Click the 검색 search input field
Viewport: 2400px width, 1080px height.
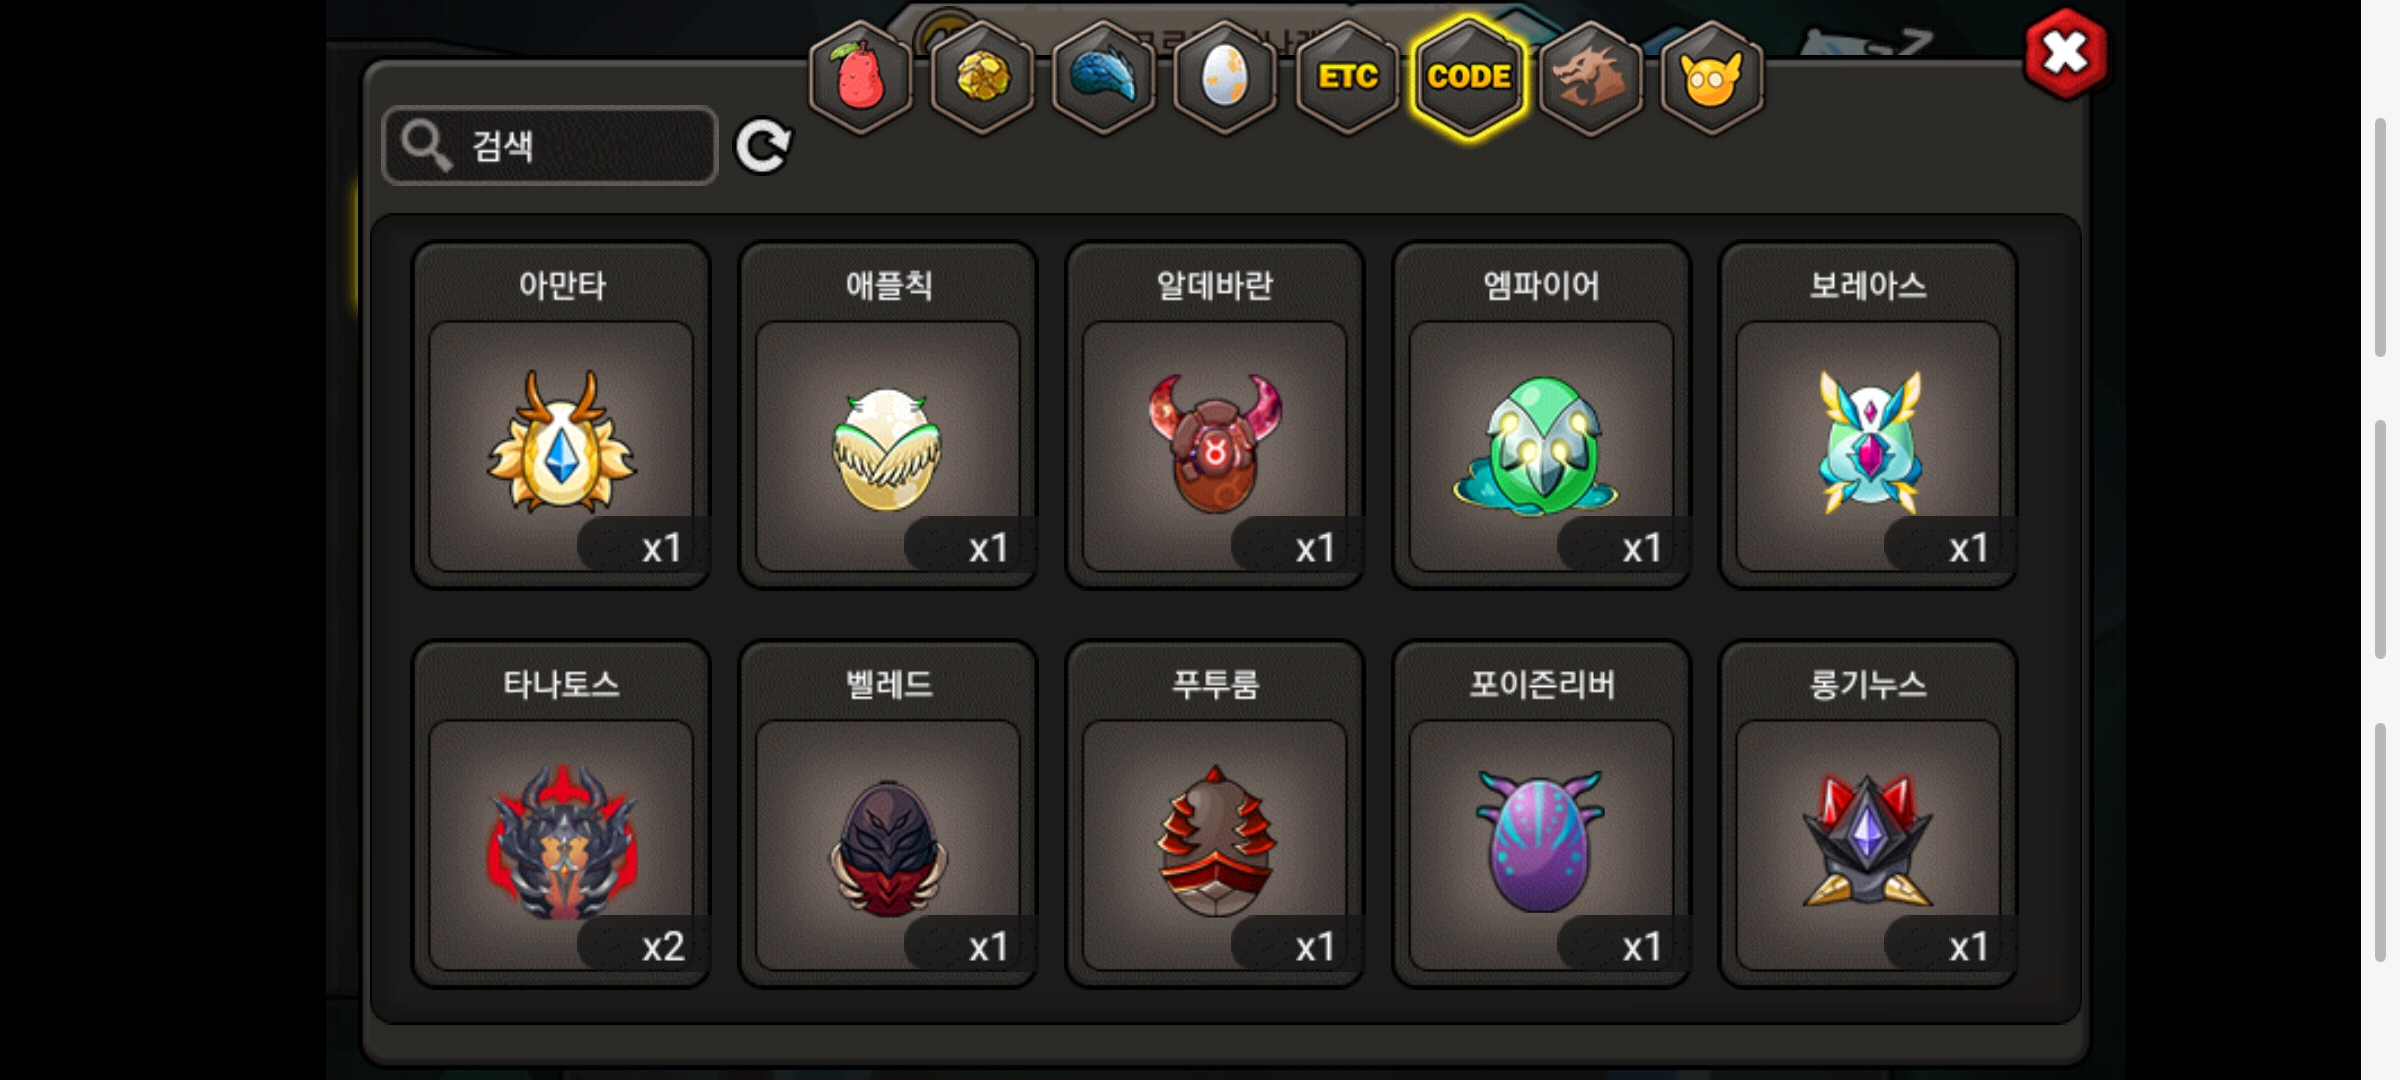click(550, 146)
